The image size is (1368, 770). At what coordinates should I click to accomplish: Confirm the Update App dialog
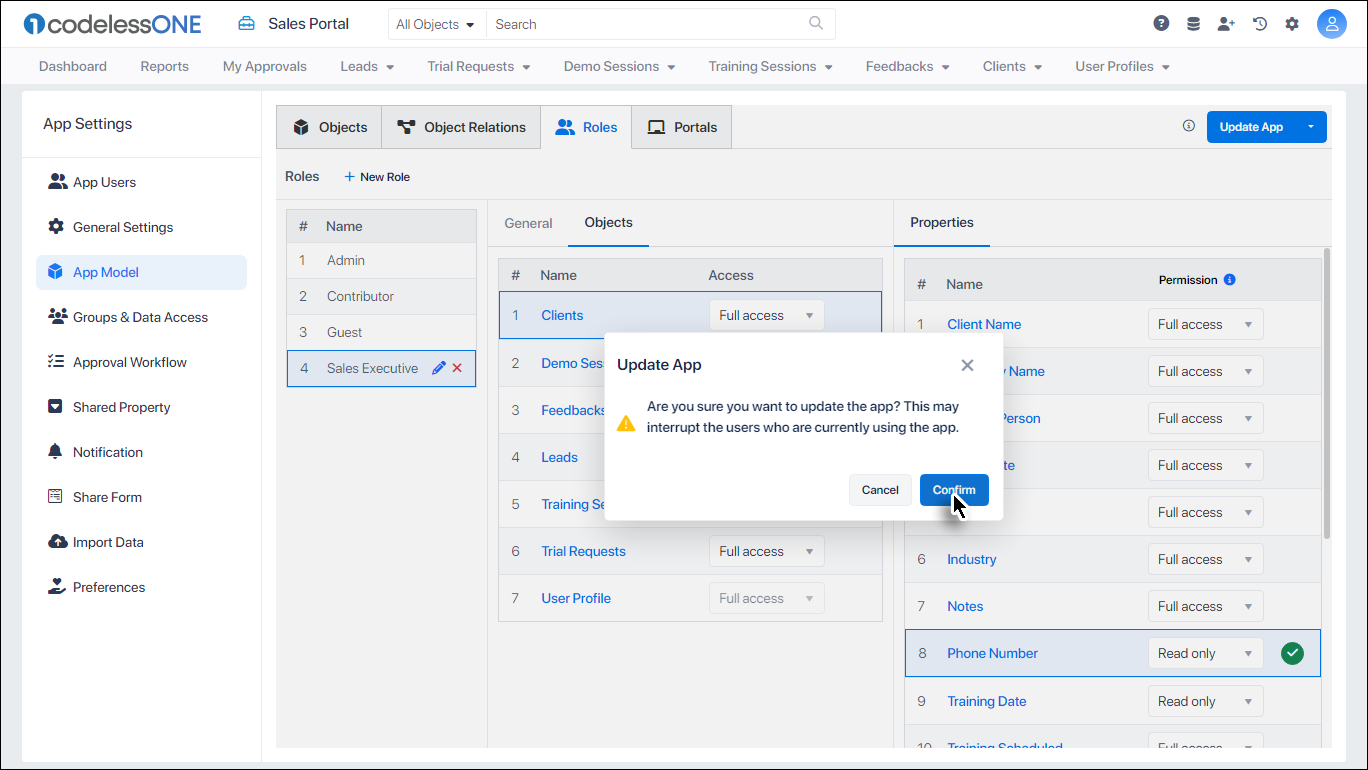(953, 490)
